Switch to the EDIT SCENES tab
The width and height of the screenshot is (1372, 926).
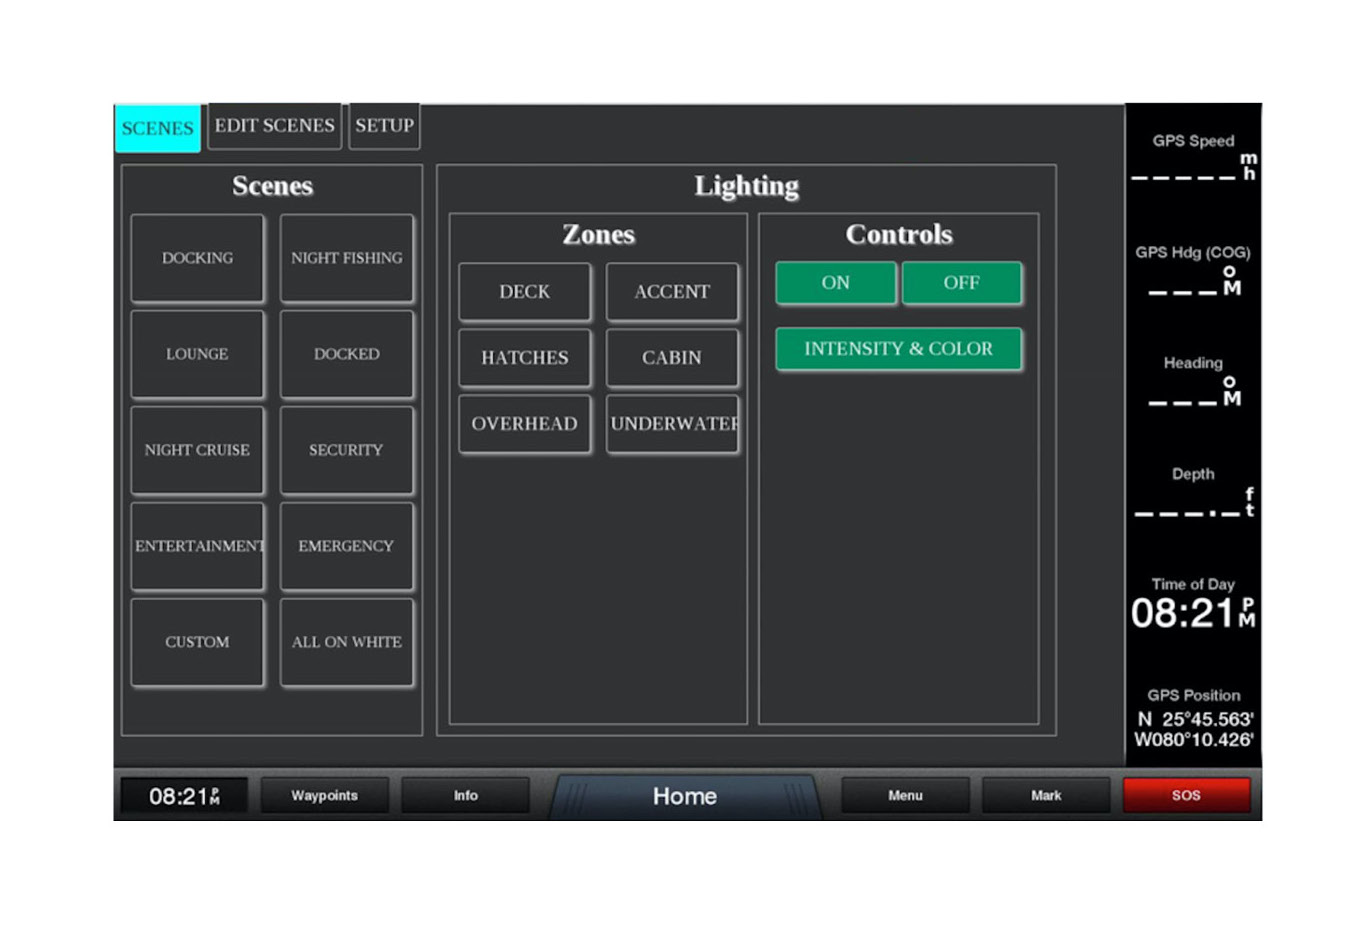(x=273, y=126)
